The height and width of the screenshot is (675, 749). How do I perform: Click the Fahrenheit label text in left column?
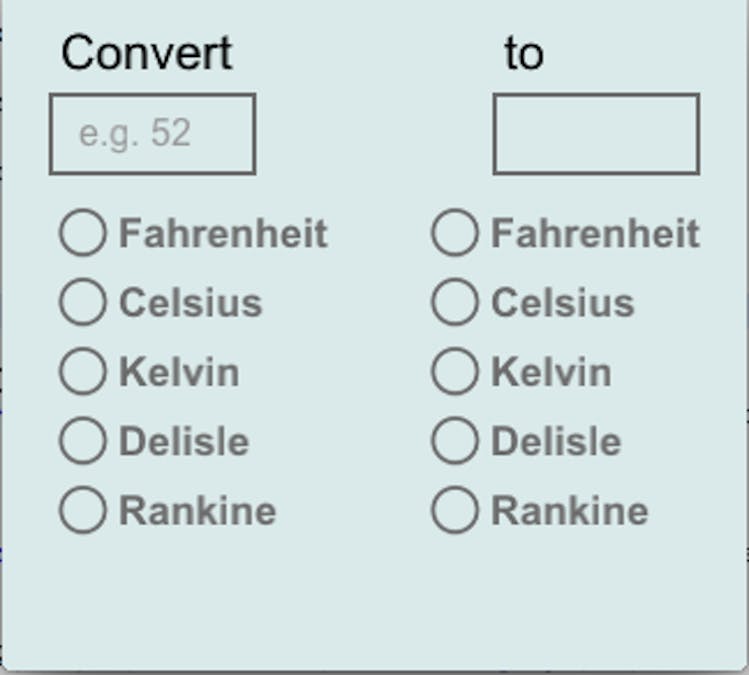[223, 234]
